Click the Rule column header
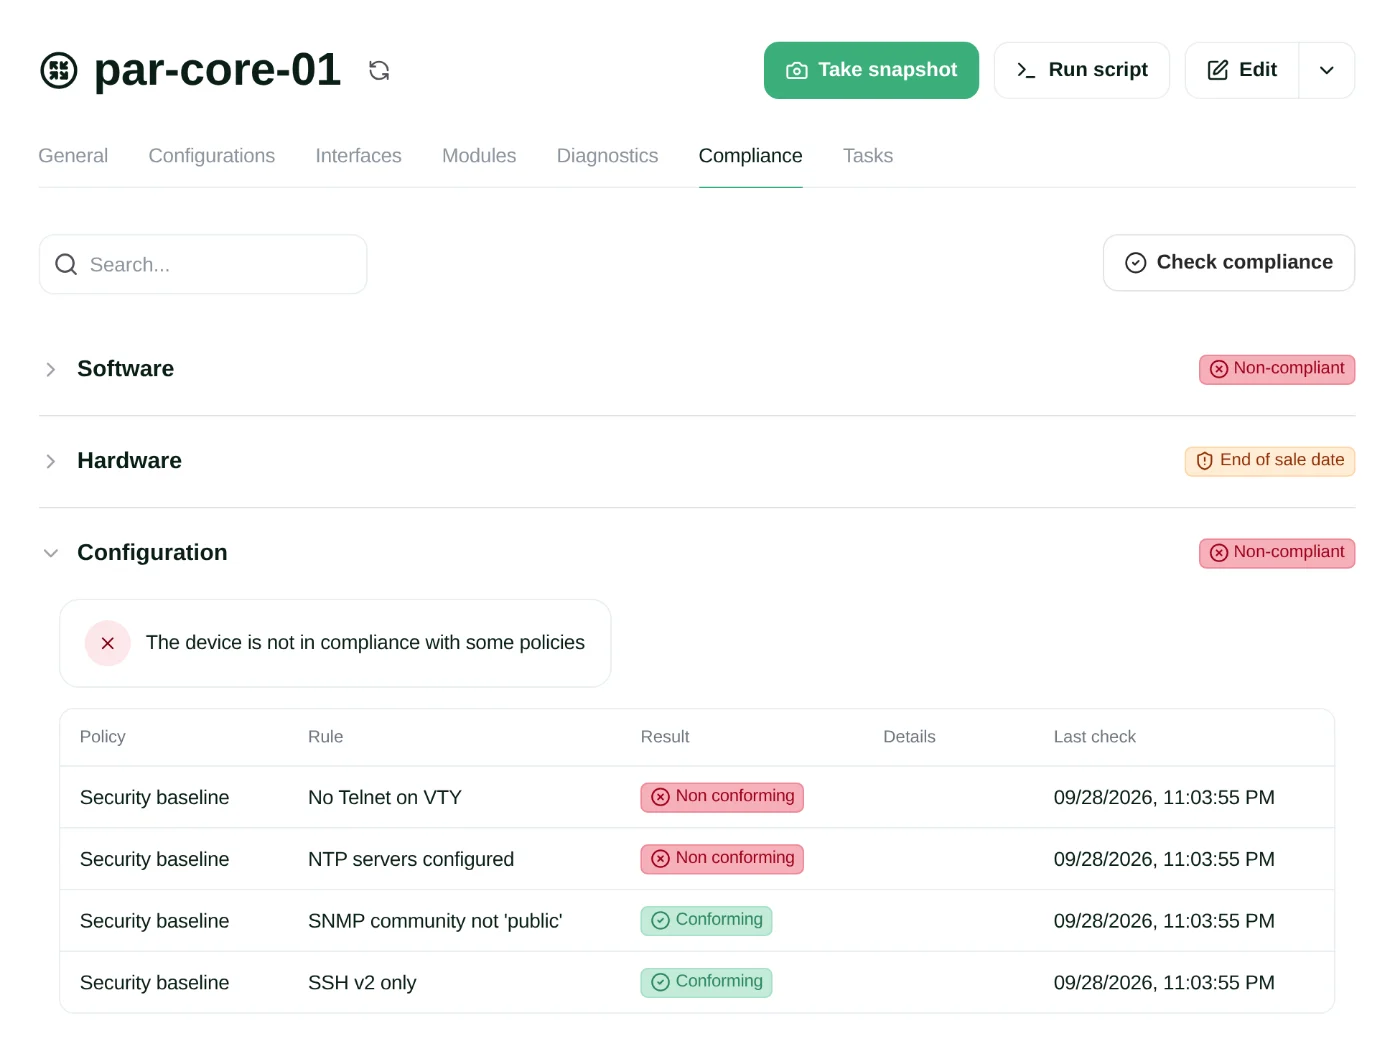This screenshot has width=1400, height=1041. tap(325, 737)
